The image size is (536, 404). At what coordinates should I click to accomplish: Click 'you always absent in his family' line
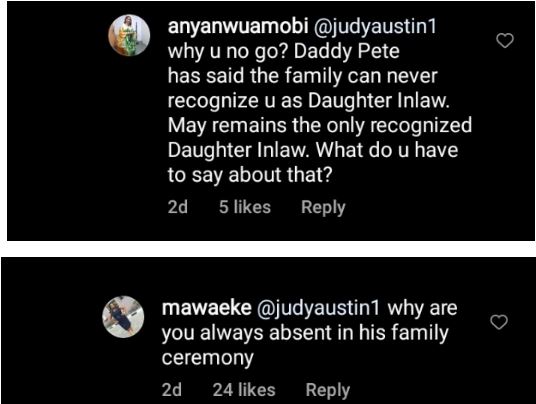305,334
